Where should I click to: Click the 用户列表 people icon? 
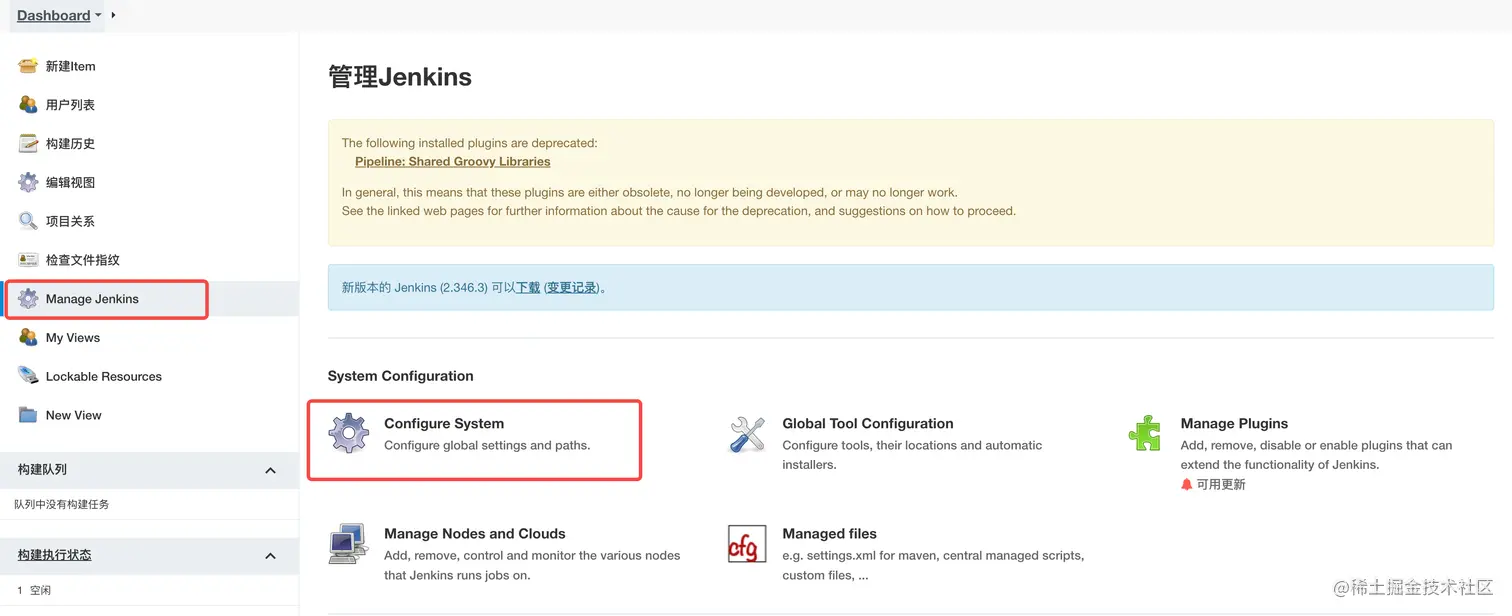coord(28,105)
